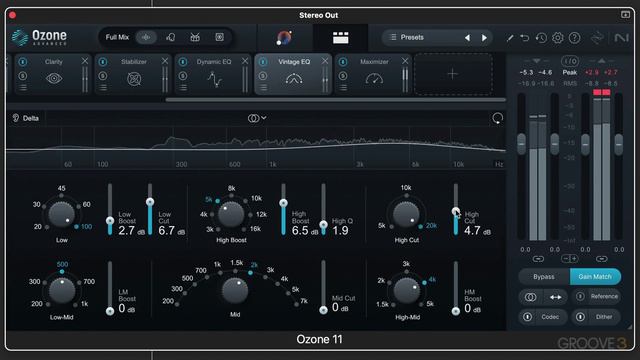
Task: Toggle Maximizer module power button
Action: 343,62
